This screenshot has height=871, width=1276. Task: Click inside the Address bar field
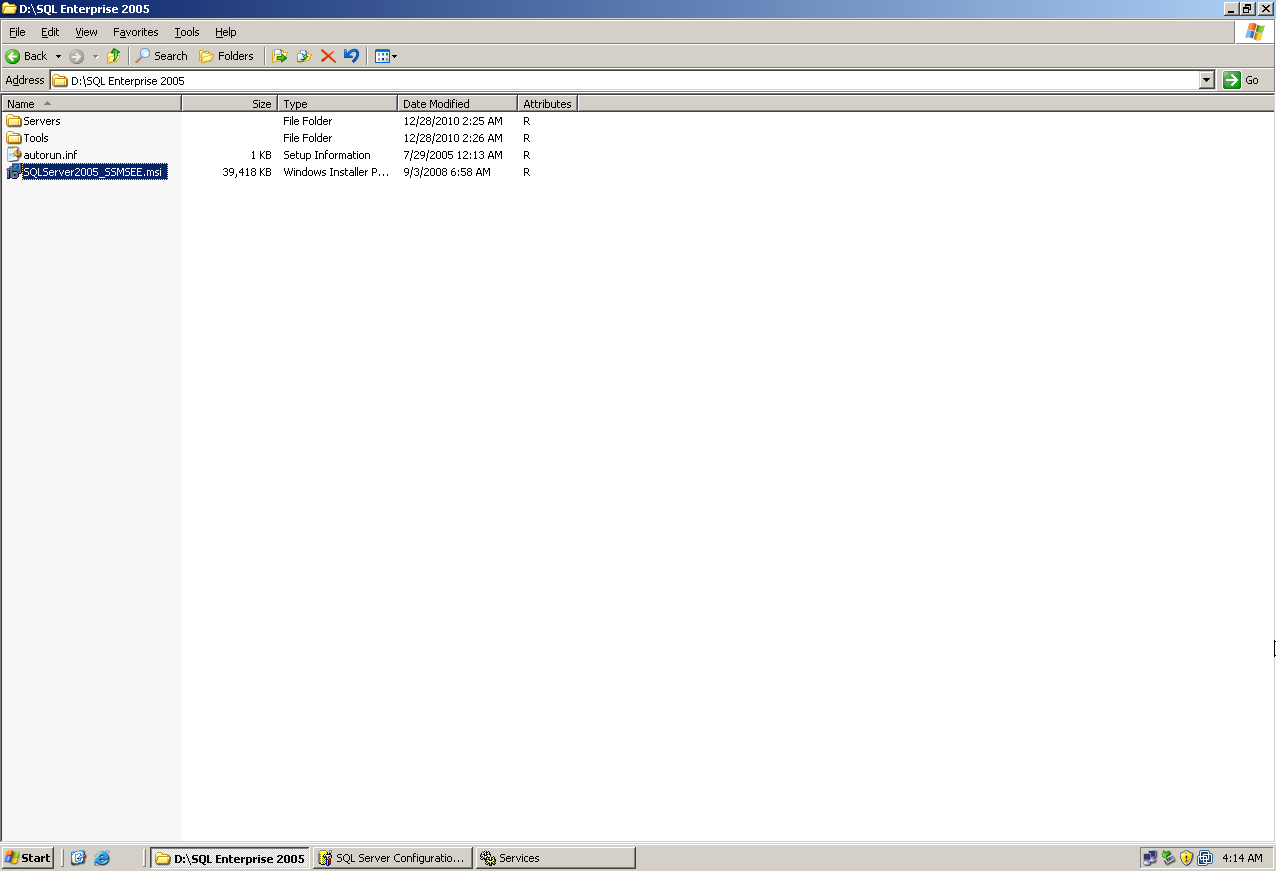(632, 80)
